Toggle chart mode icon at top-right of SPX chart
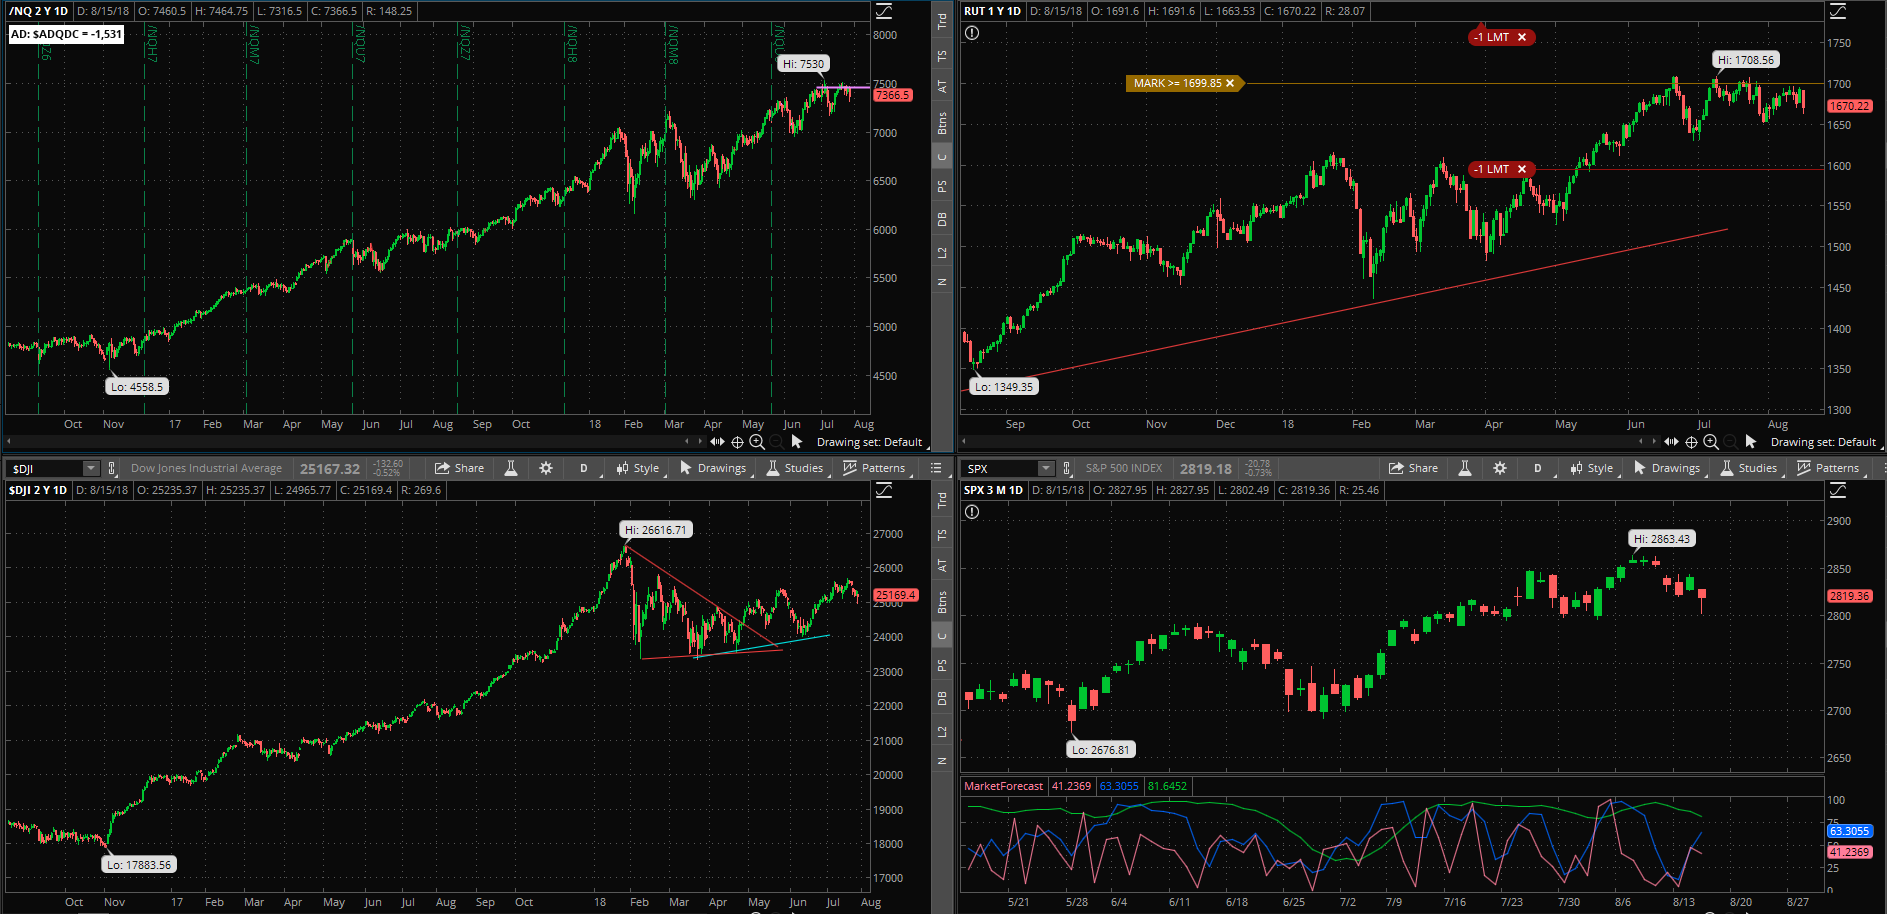This screenshot has width=1887, height=914. coord(1838,490)
